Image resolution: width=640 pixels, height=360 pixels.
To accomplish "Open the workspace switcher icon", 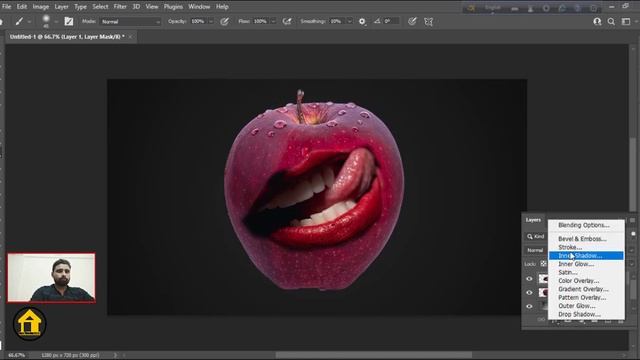I will [626, 22].
